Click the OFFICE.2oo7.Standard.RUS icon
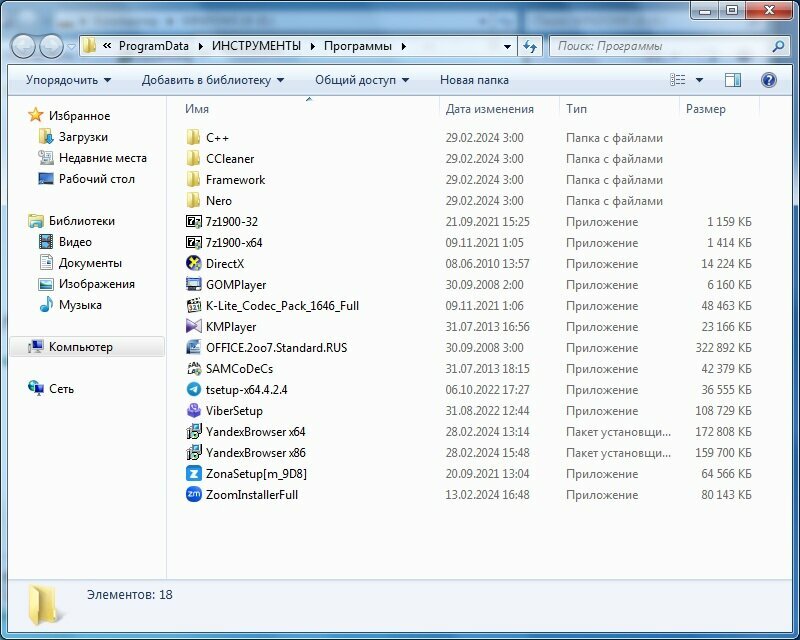The image size is (800, 640). (x=193, y=348)
